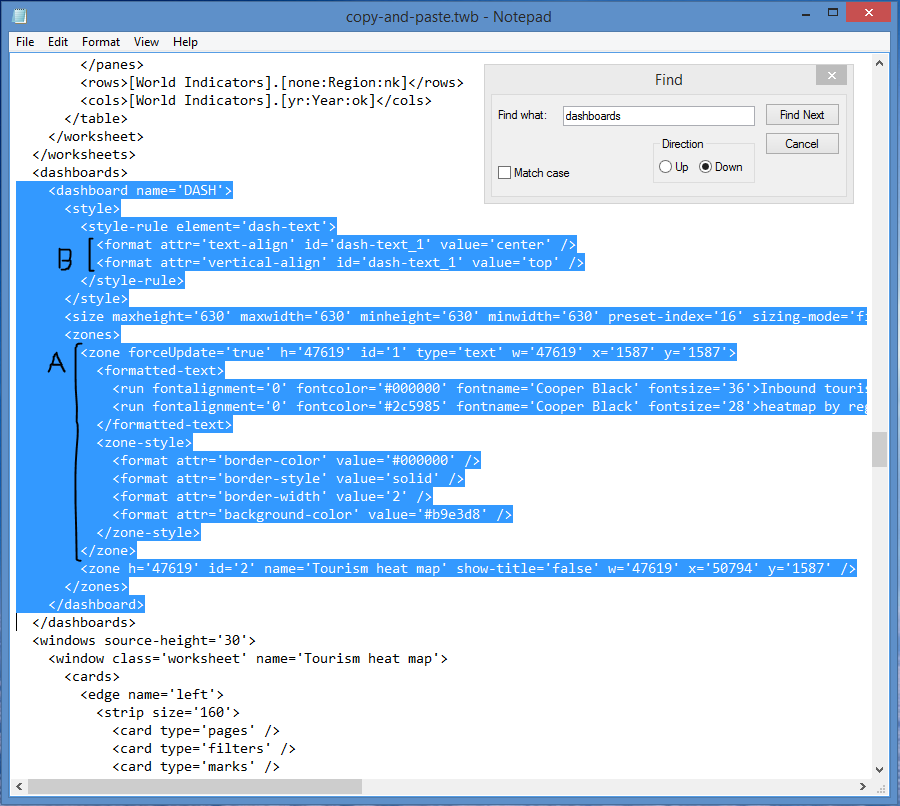900x806 pixels.
Task: Close the Find dialog with its X
Action: [830, 76]
